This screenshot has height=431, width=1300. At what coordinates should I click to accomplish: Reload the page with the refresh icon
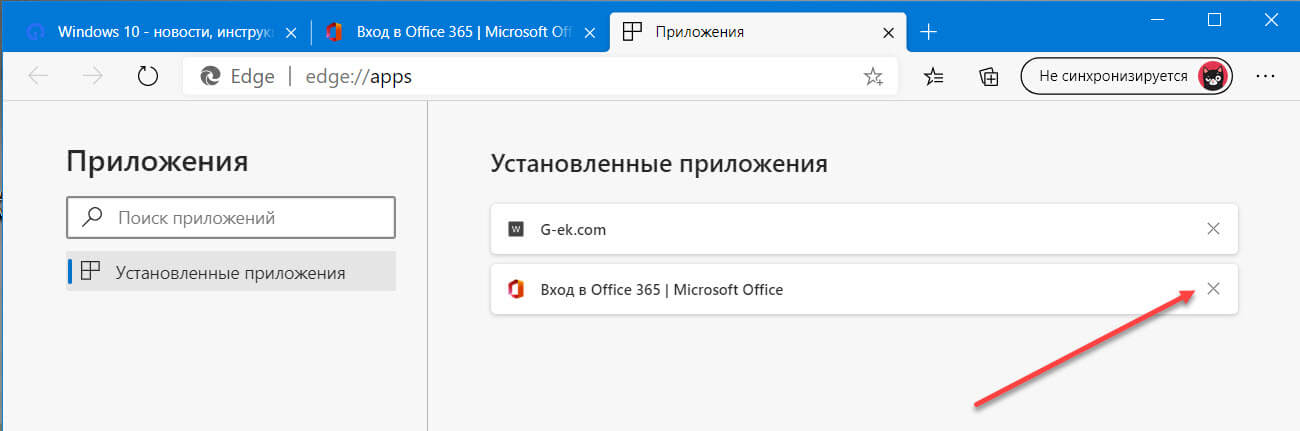click(x=148, y=76)
